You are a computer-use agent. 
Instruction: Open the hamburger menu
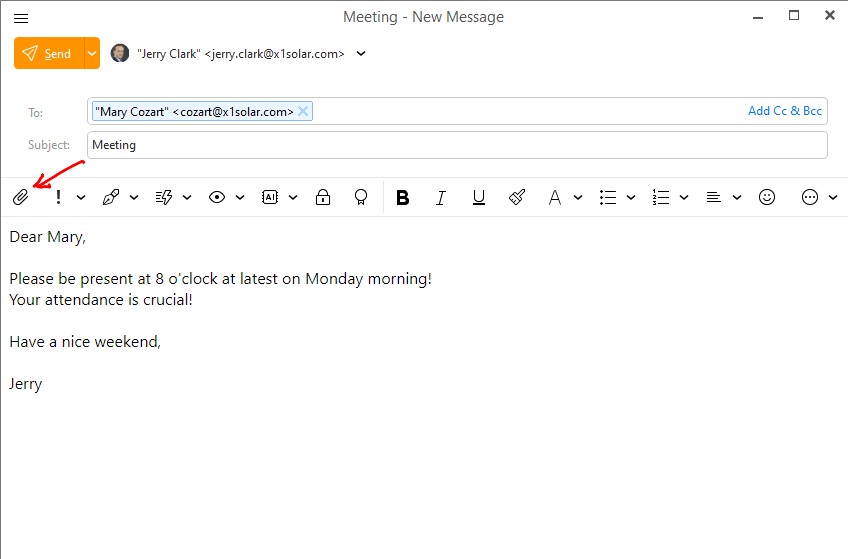[x=21, y=18]
